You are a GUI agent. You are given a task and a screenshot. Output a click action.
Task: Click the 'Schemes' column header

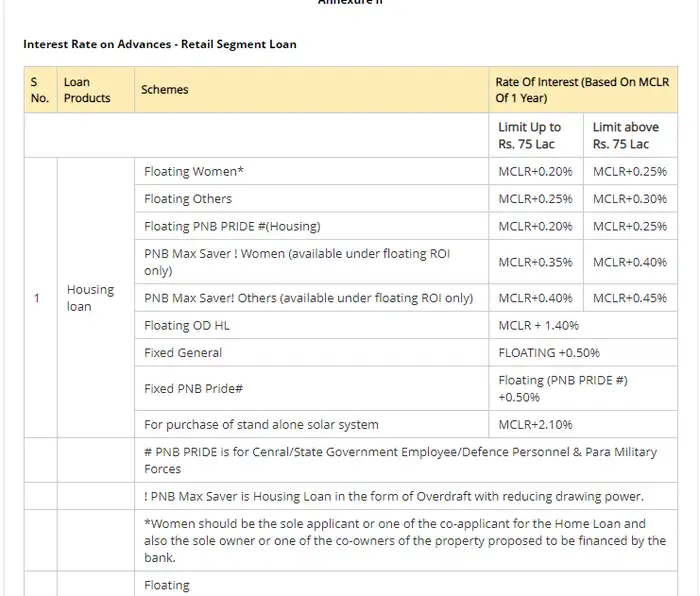coord(165,90)
